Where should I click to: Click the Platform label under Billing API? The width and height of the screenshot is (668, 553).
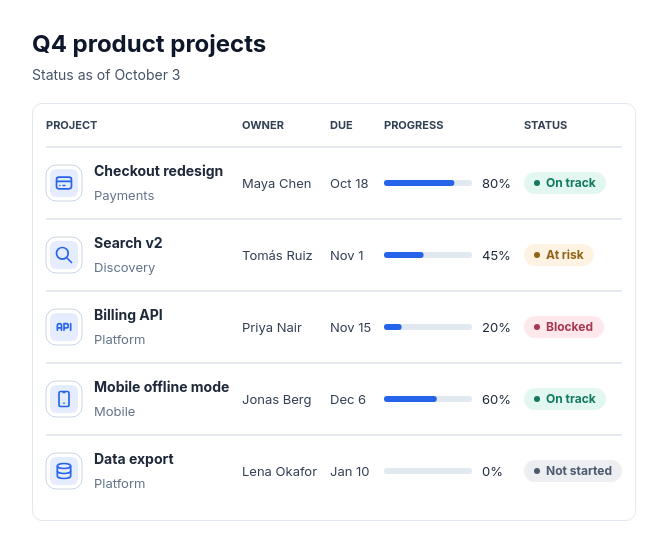pos(119,340)
